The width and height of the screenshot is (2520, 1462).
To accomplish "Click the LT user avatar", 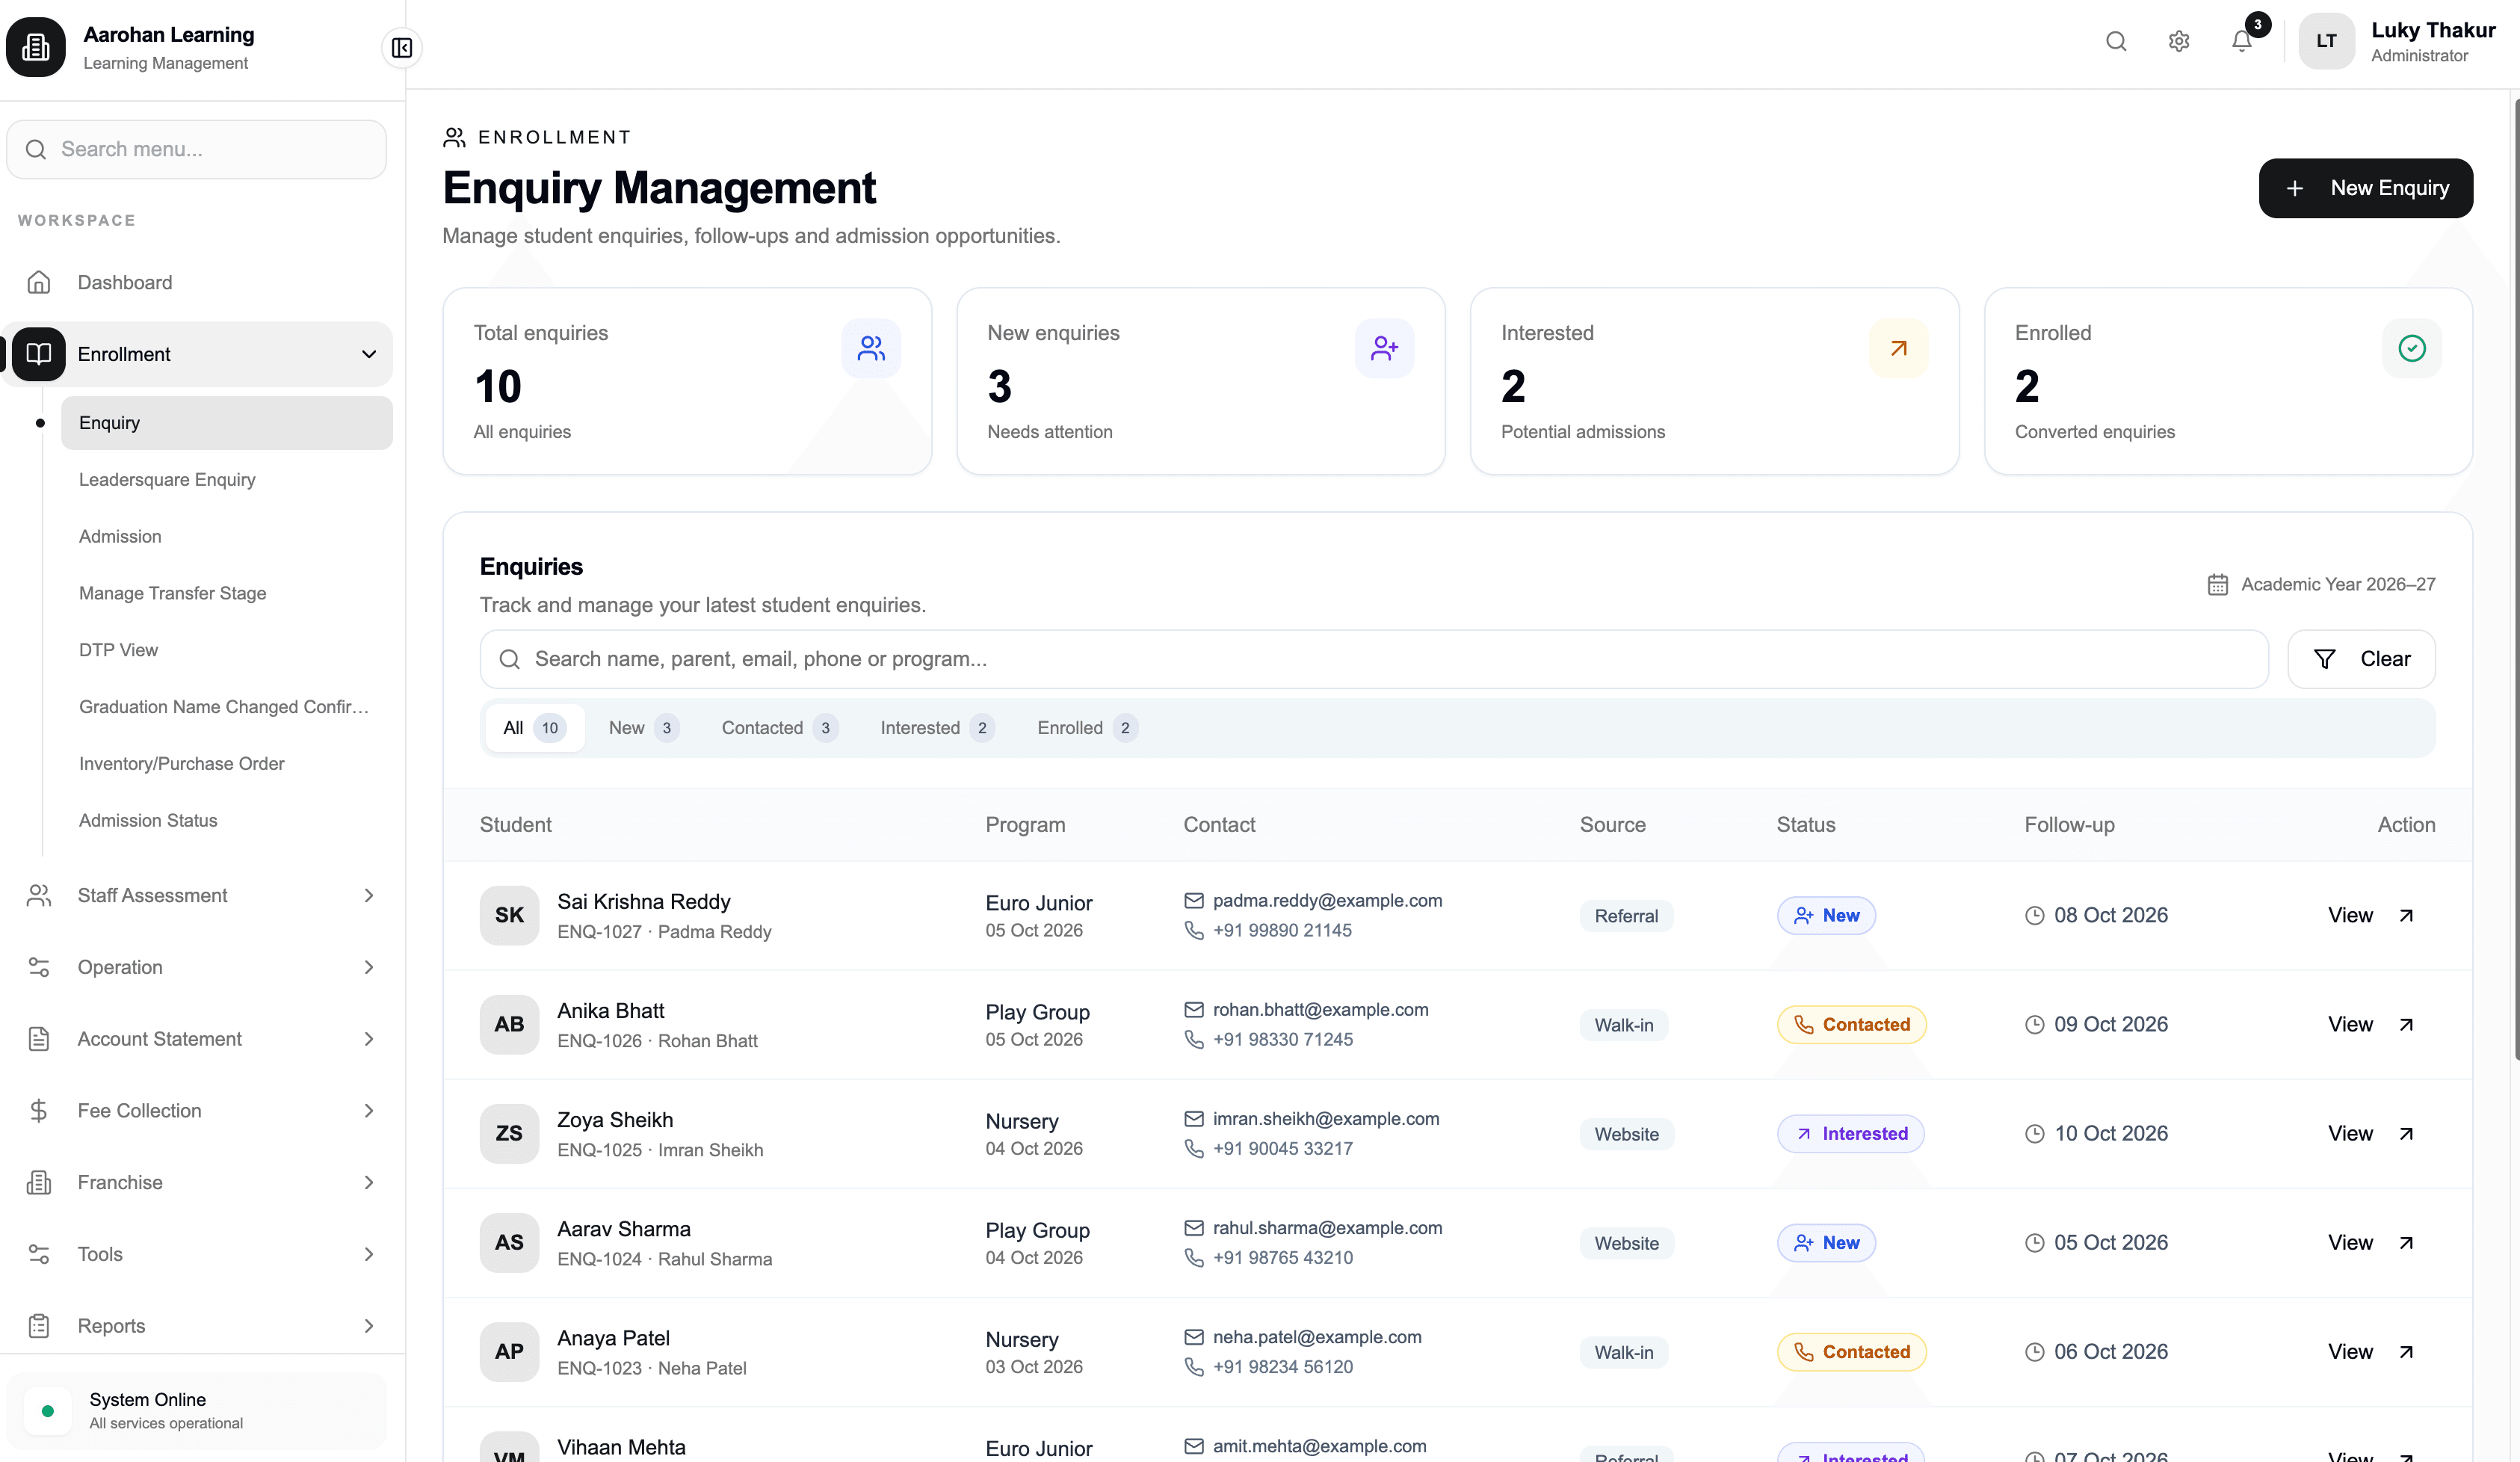I will (x=2327, y=41).
